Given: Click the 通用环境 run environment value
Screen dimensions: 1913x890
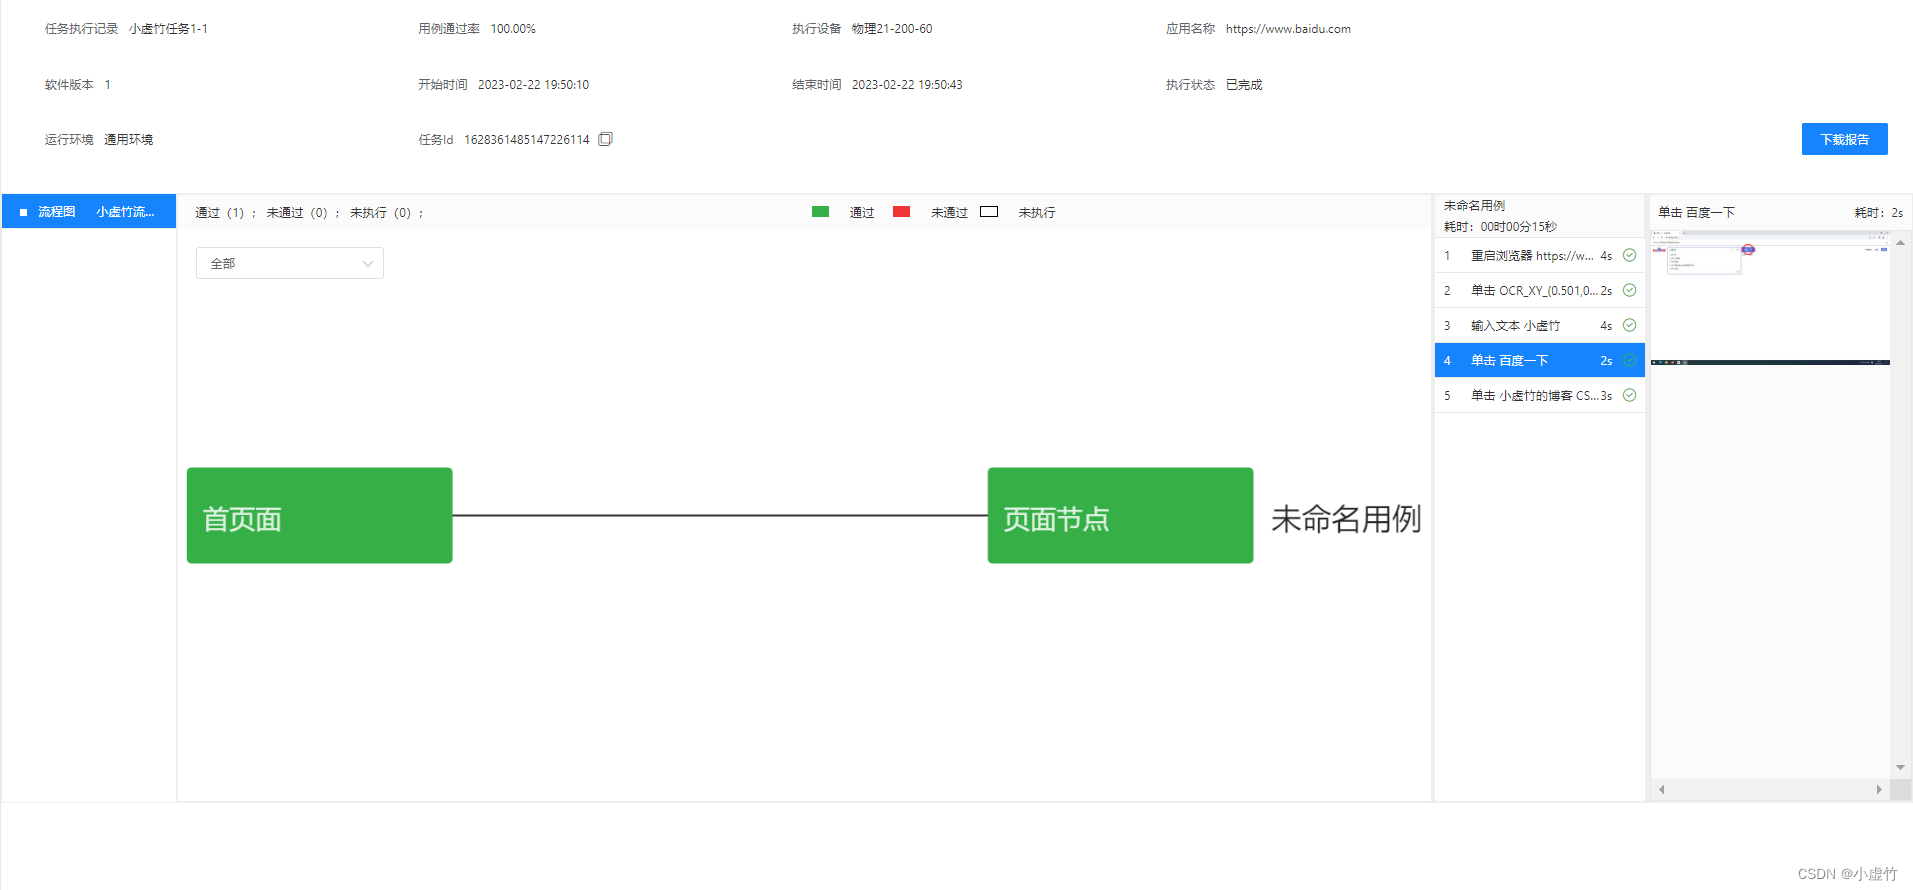Looking at the screenshot, I should 128,140.
